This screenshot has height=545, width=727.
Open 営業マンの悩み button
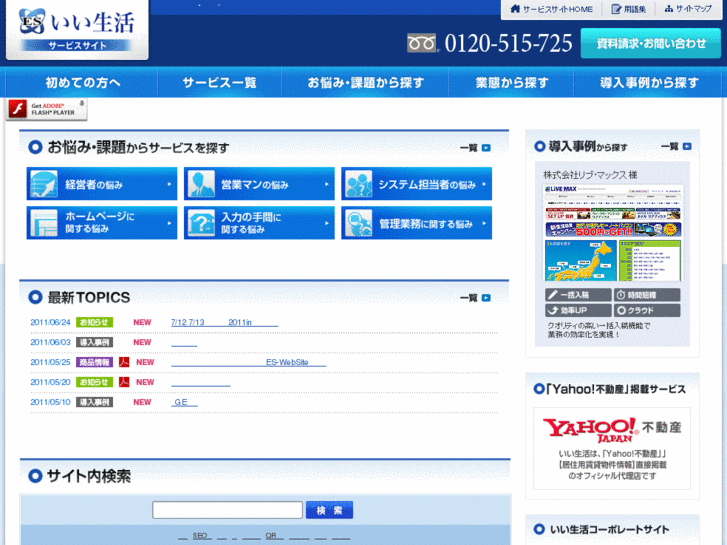click(x=259, y=184)
